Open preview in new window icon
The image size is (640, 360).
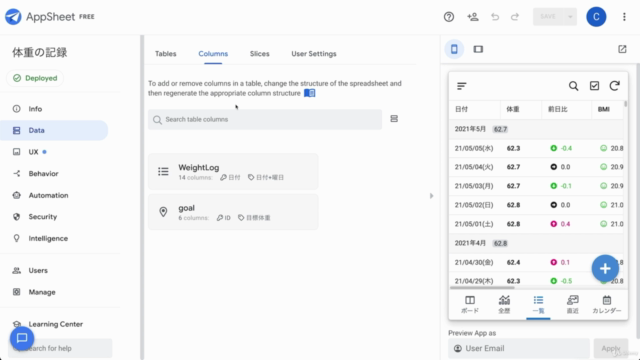(622, 49)
